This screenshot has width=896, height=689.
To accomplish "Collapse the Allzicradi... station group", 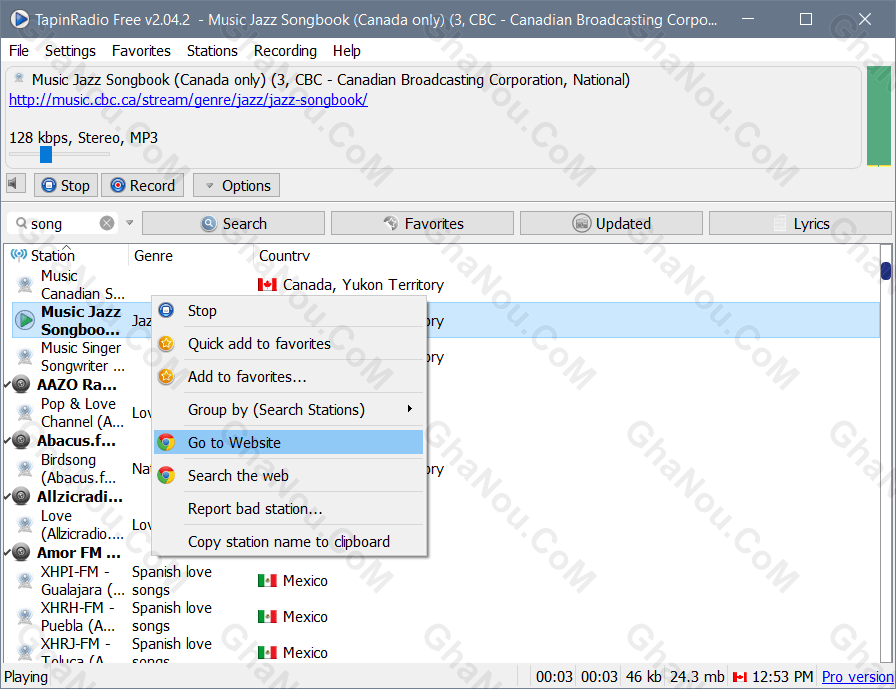I will pyautogui.click(x=7, y=496).
